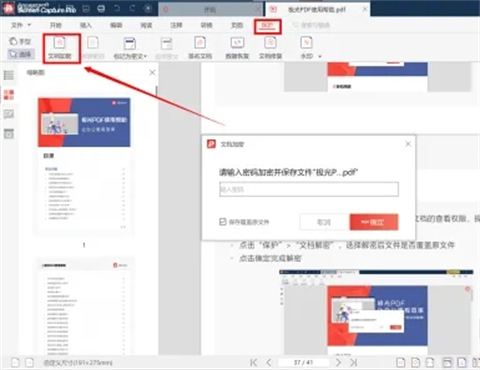The image size is (480, 370).
Task: Click the password input field in the dialog
Action: tap(309, 189)
